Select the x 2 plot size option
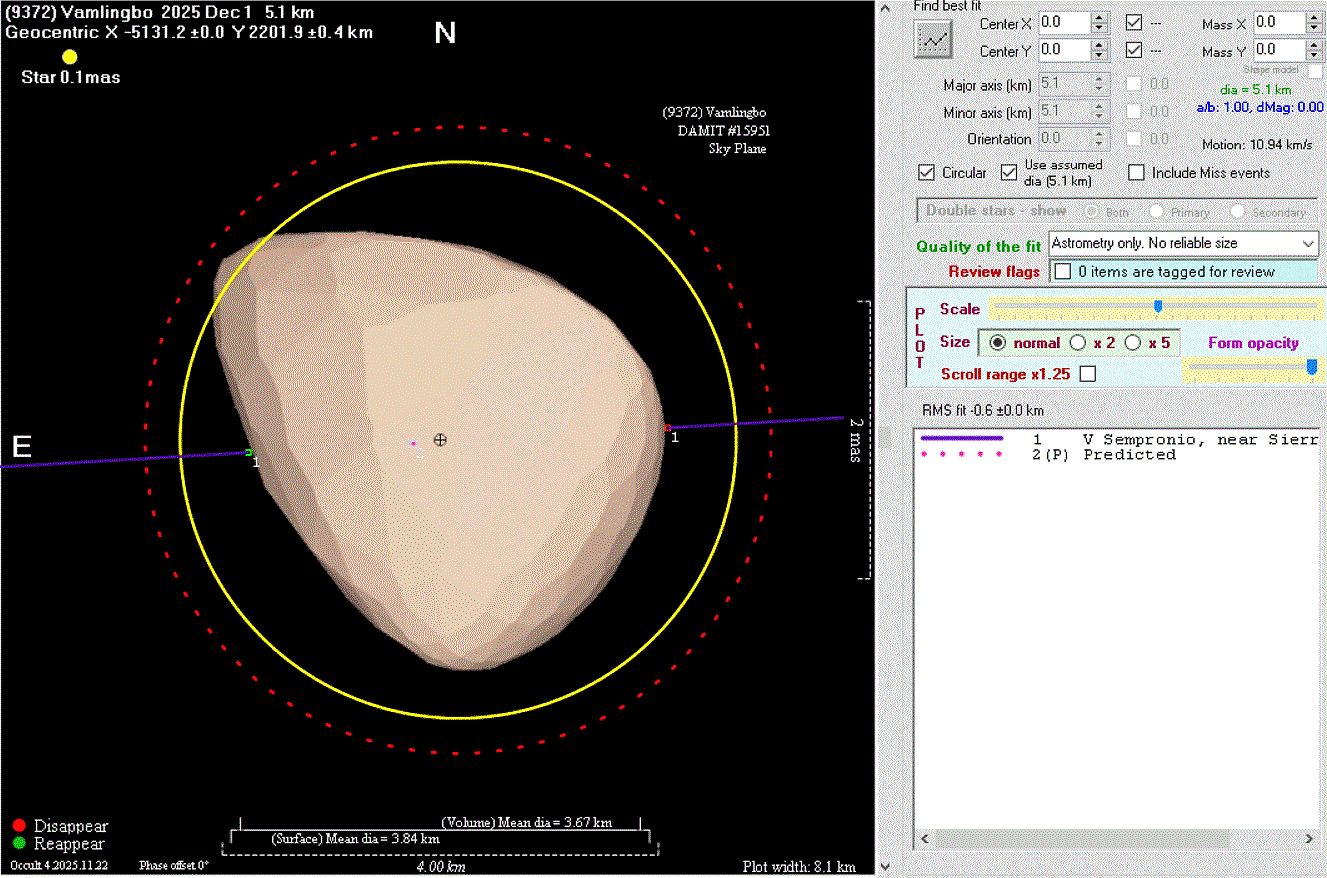Image resolution: width=1327 pixels, height=878 pixels. click(x=1078, y=343)
